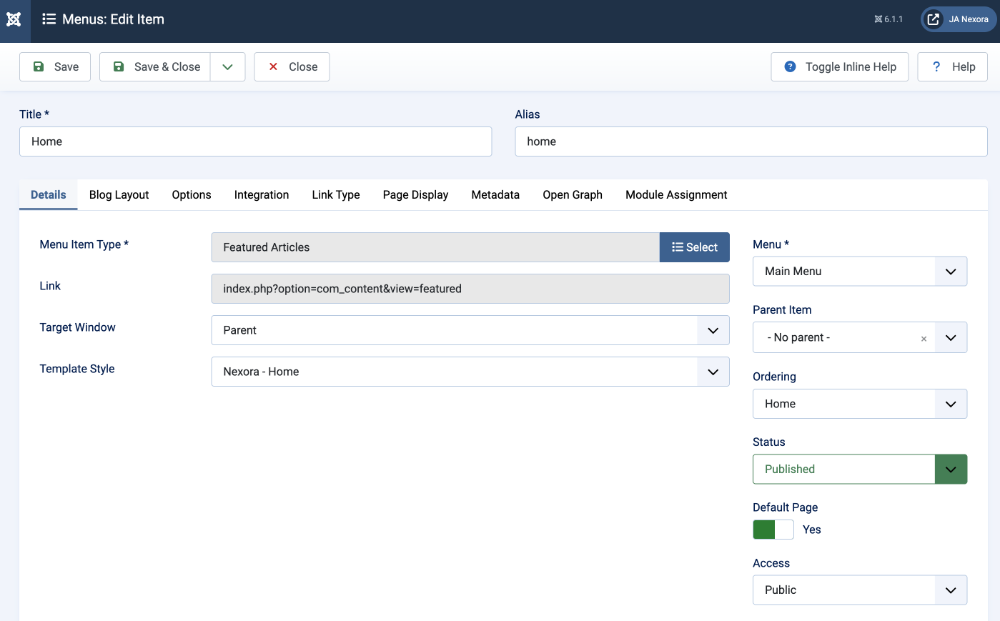Click the Save button
Image resolution: width=1000 pixels, height=621 pixels.
pyautogui.click(x=55, y=67)
